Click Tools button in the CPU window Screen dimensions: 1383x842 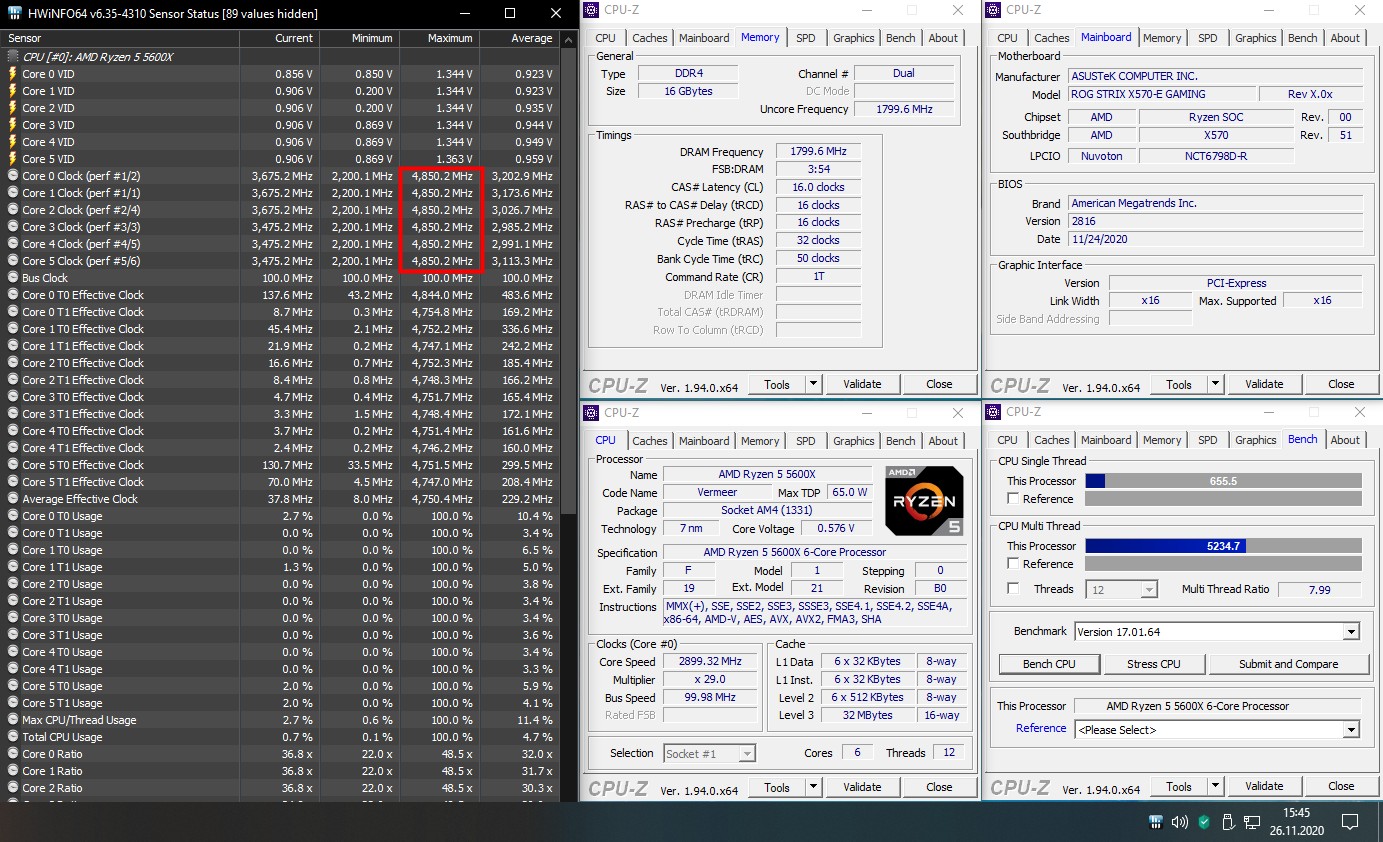pyautogui.click(x=777, y=787)
